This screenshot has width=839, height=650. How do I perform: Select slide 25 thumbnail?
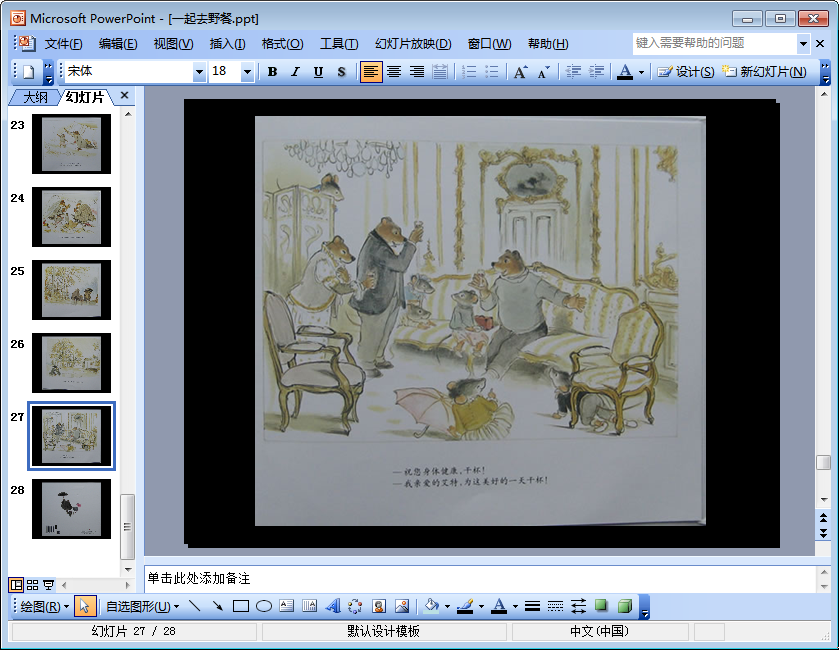pos(71,290)
